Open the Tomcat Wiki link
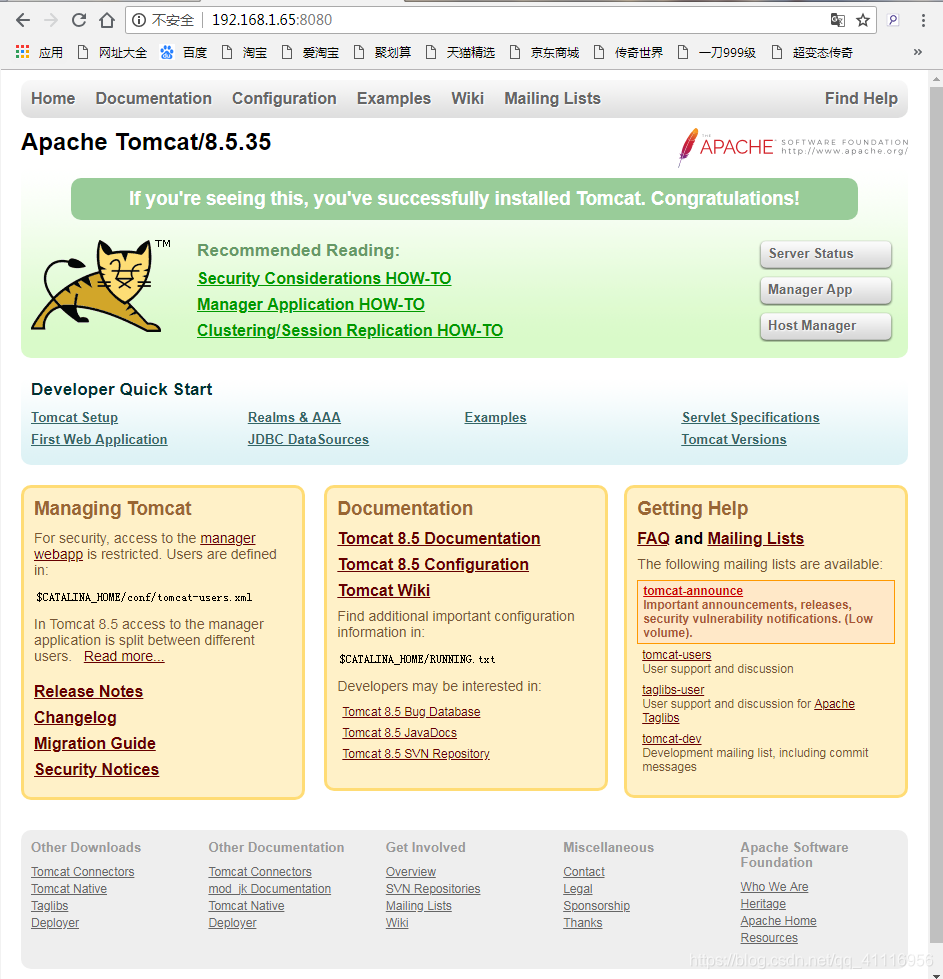 384,591
